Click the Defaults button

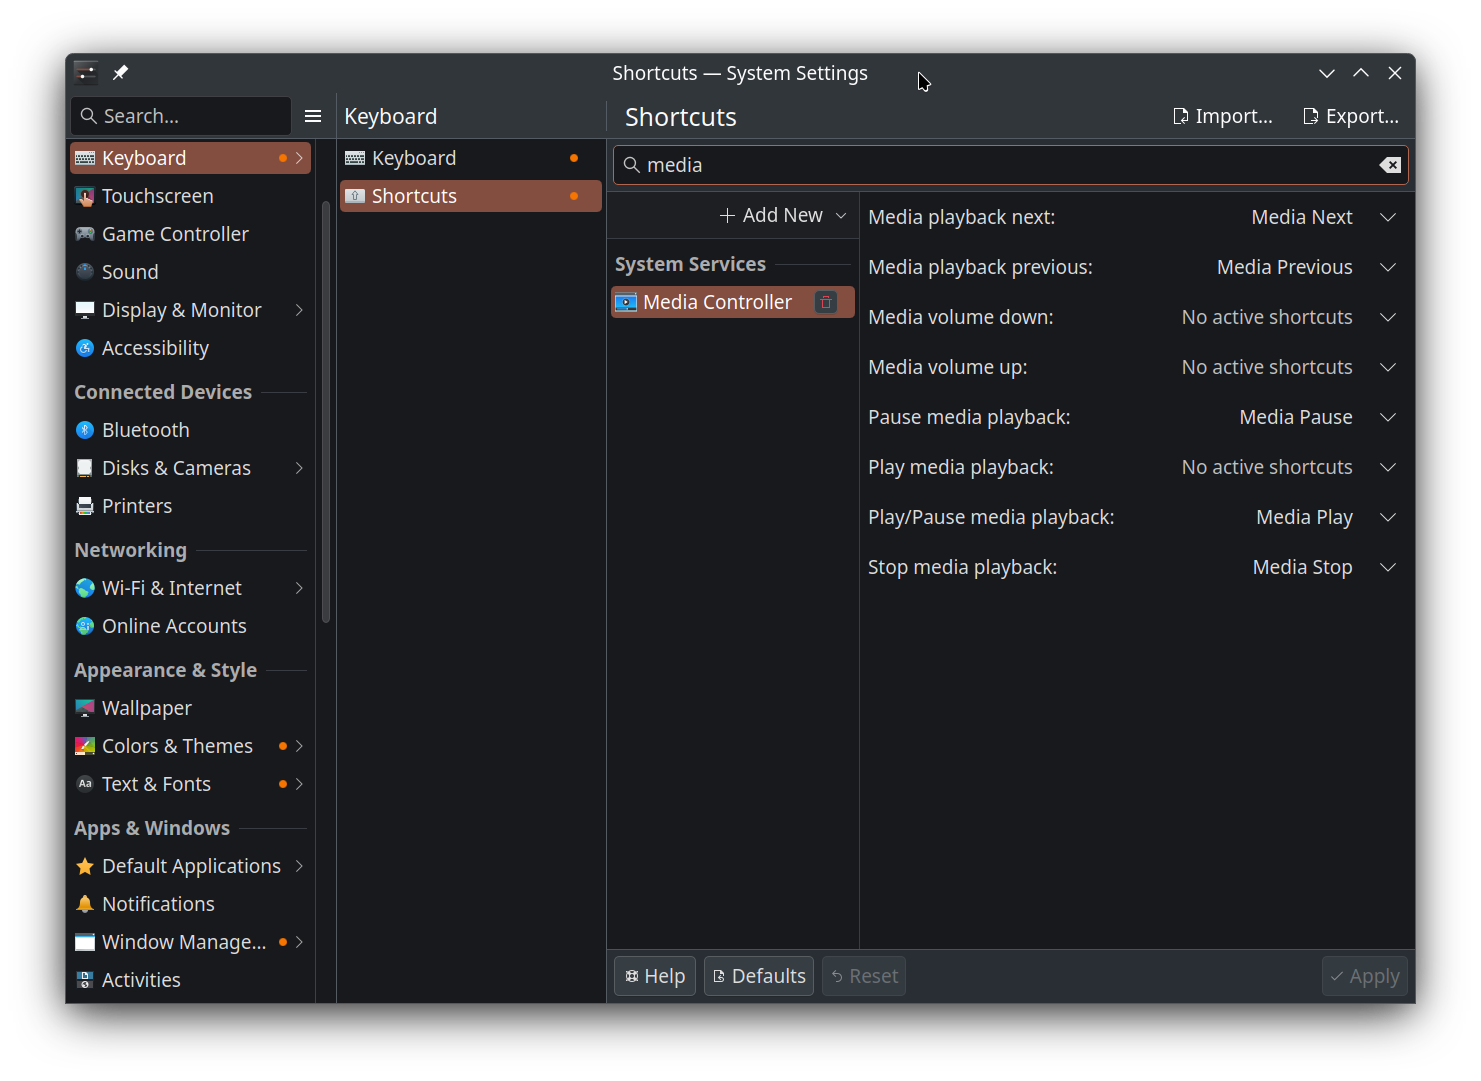tap(759, 976)
